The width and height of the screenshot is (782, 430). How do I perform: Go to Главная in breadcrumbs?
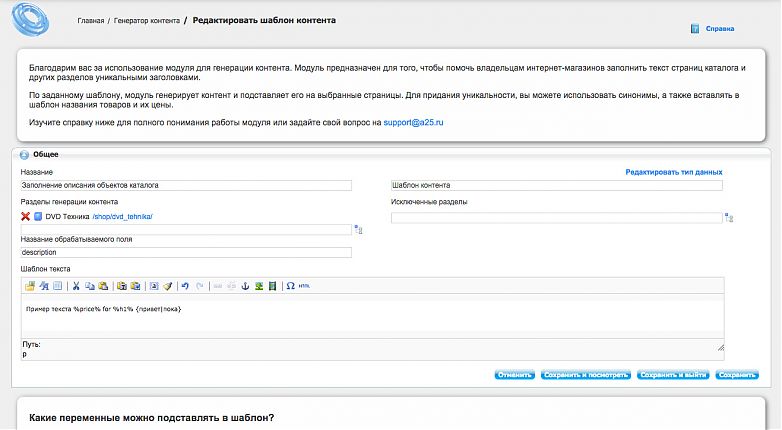point(90,20)
